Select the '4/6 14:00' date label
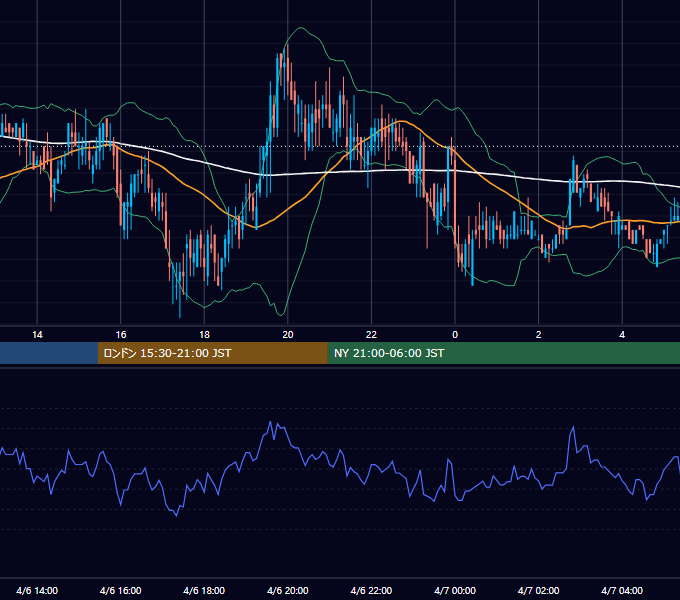 (x=37, y=590)
